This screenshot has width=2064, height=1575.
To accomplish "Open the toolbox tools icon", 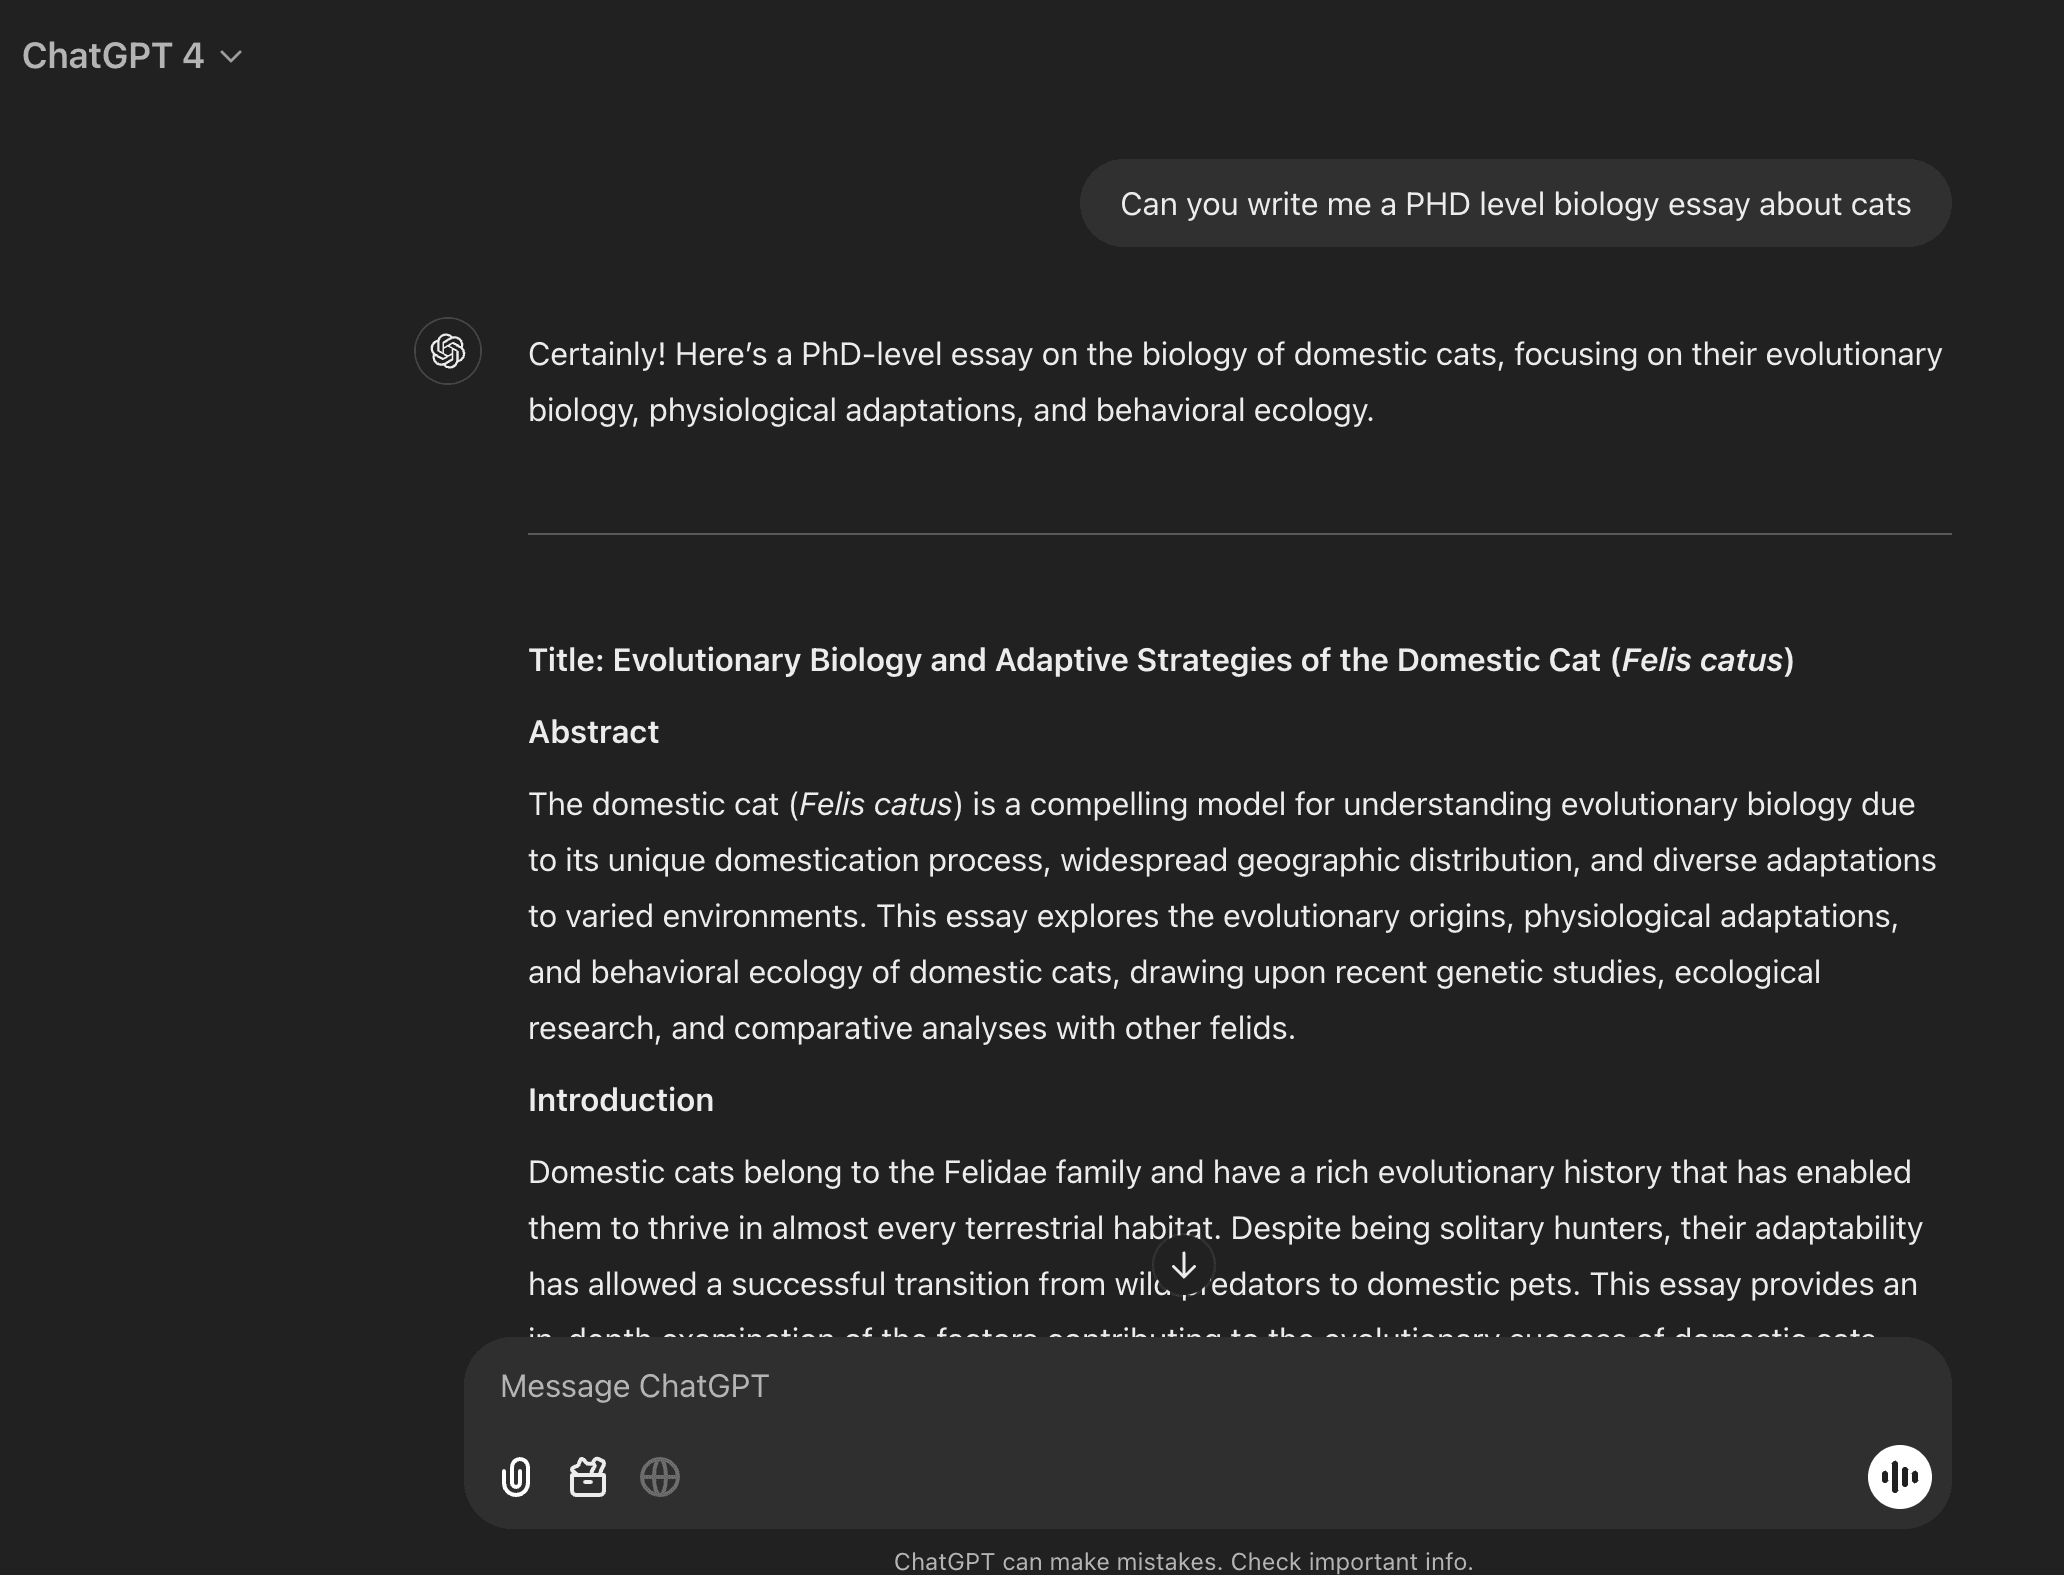I will click(588, 1476).
